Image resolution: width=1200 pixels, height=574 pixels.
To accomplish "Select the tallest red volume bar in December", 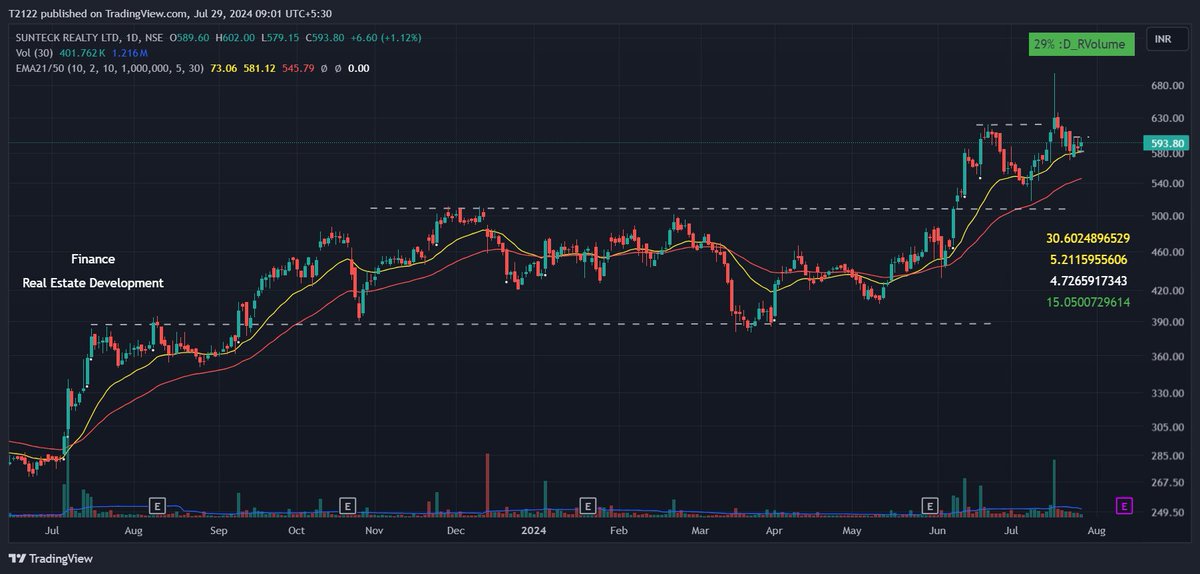I will click(x=487, y=485).
